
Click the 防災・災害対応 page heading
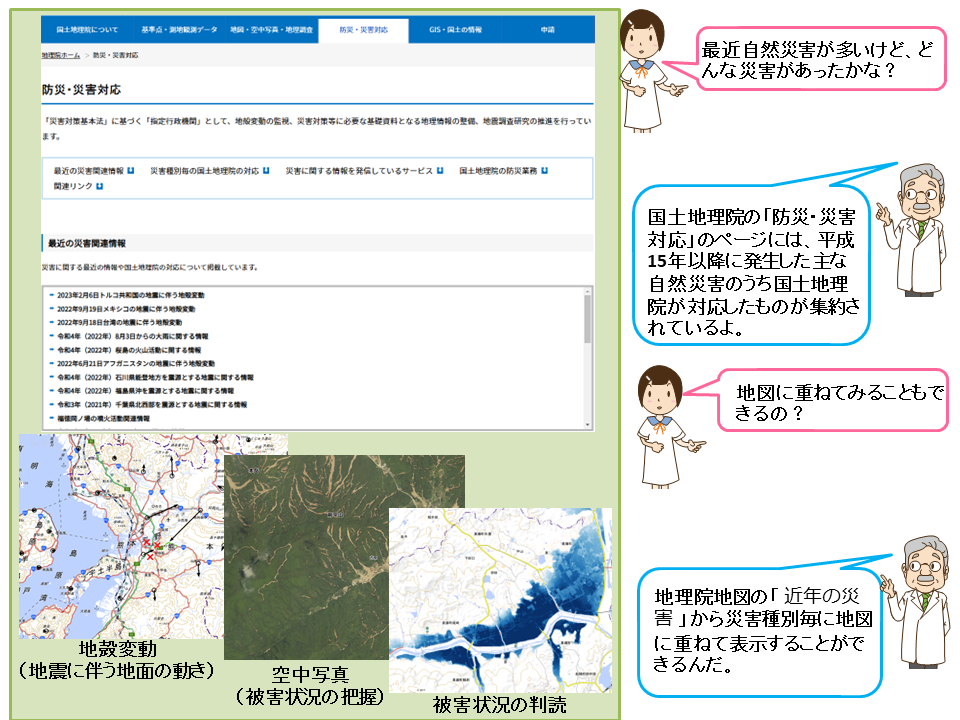tap(81, 90)
